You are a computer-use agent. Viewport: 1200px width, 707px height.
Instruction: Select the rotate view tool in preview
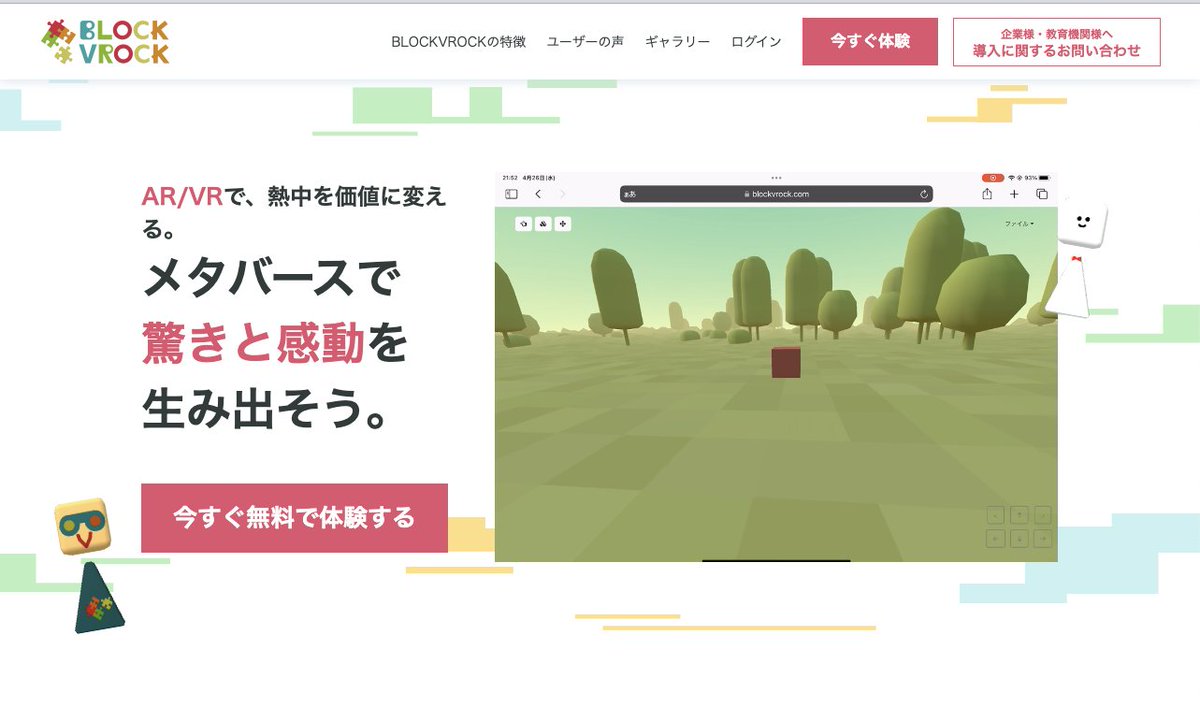pyautogui.click(x=524, y=224)
